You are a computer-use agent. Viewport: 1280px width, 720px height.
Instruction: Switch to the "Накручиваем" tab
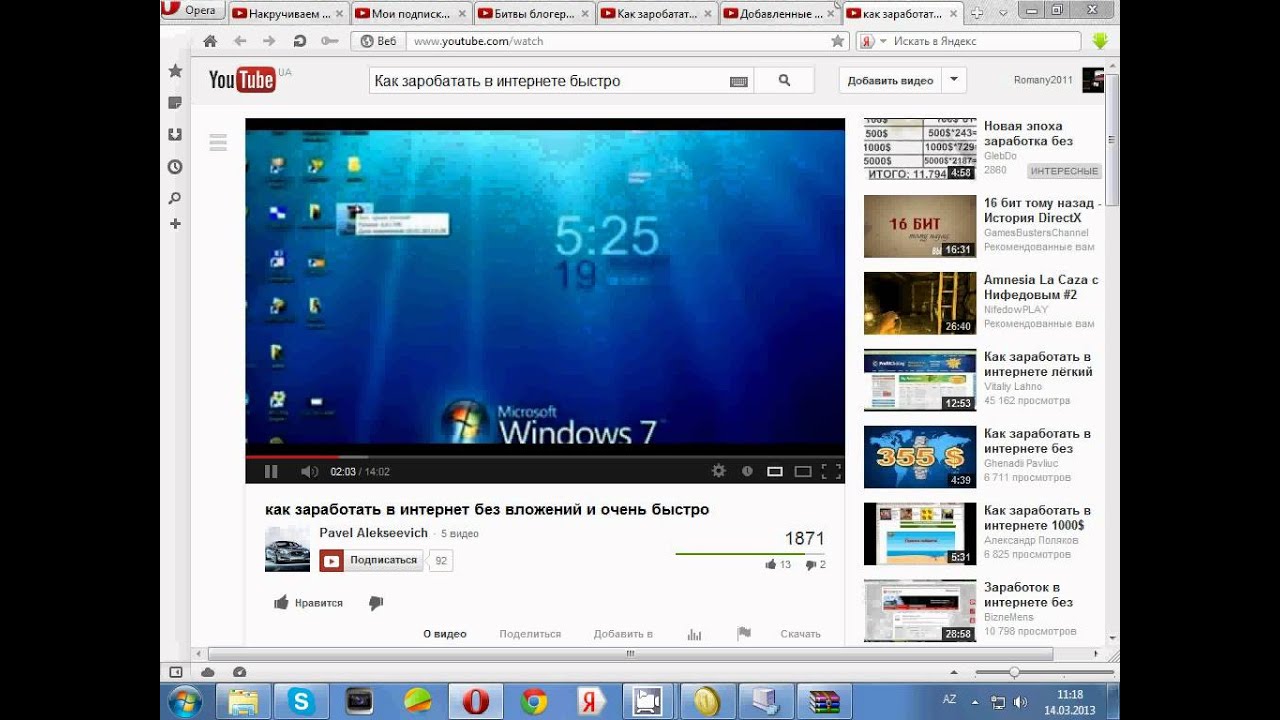pyautogui.click(x=288, y=14)
